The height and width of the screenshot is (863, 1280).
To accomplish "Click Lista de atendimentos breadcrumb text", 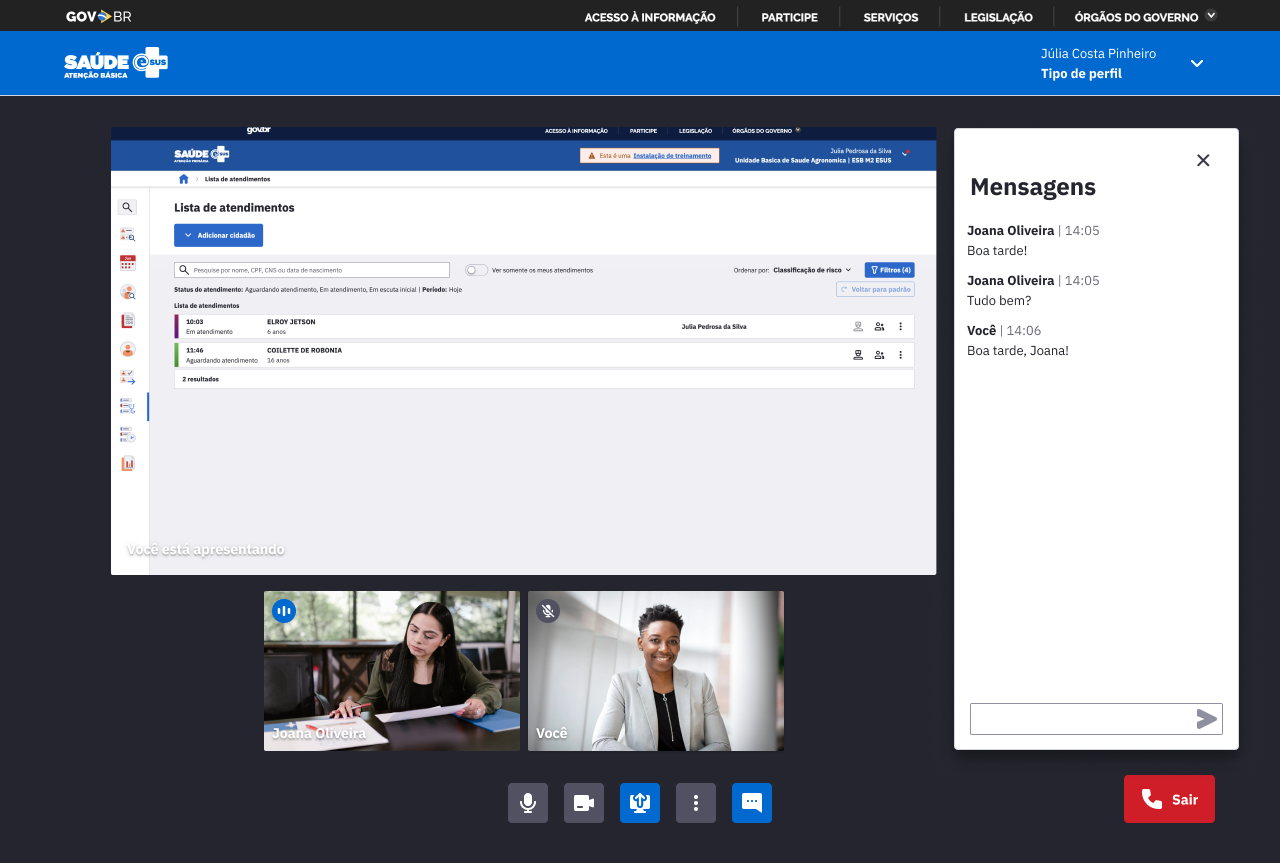I will point(237,179).
